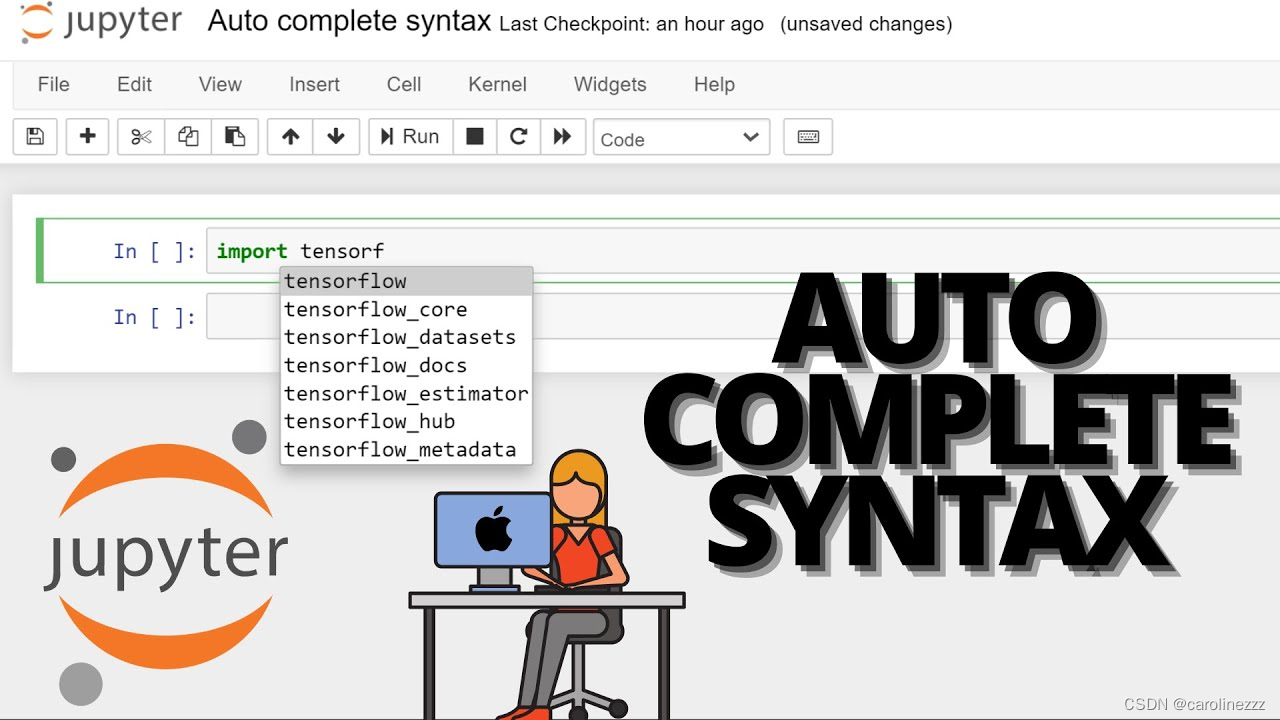Rename notebook by clicking Auto complete syntax title

[x=348, y=21]
